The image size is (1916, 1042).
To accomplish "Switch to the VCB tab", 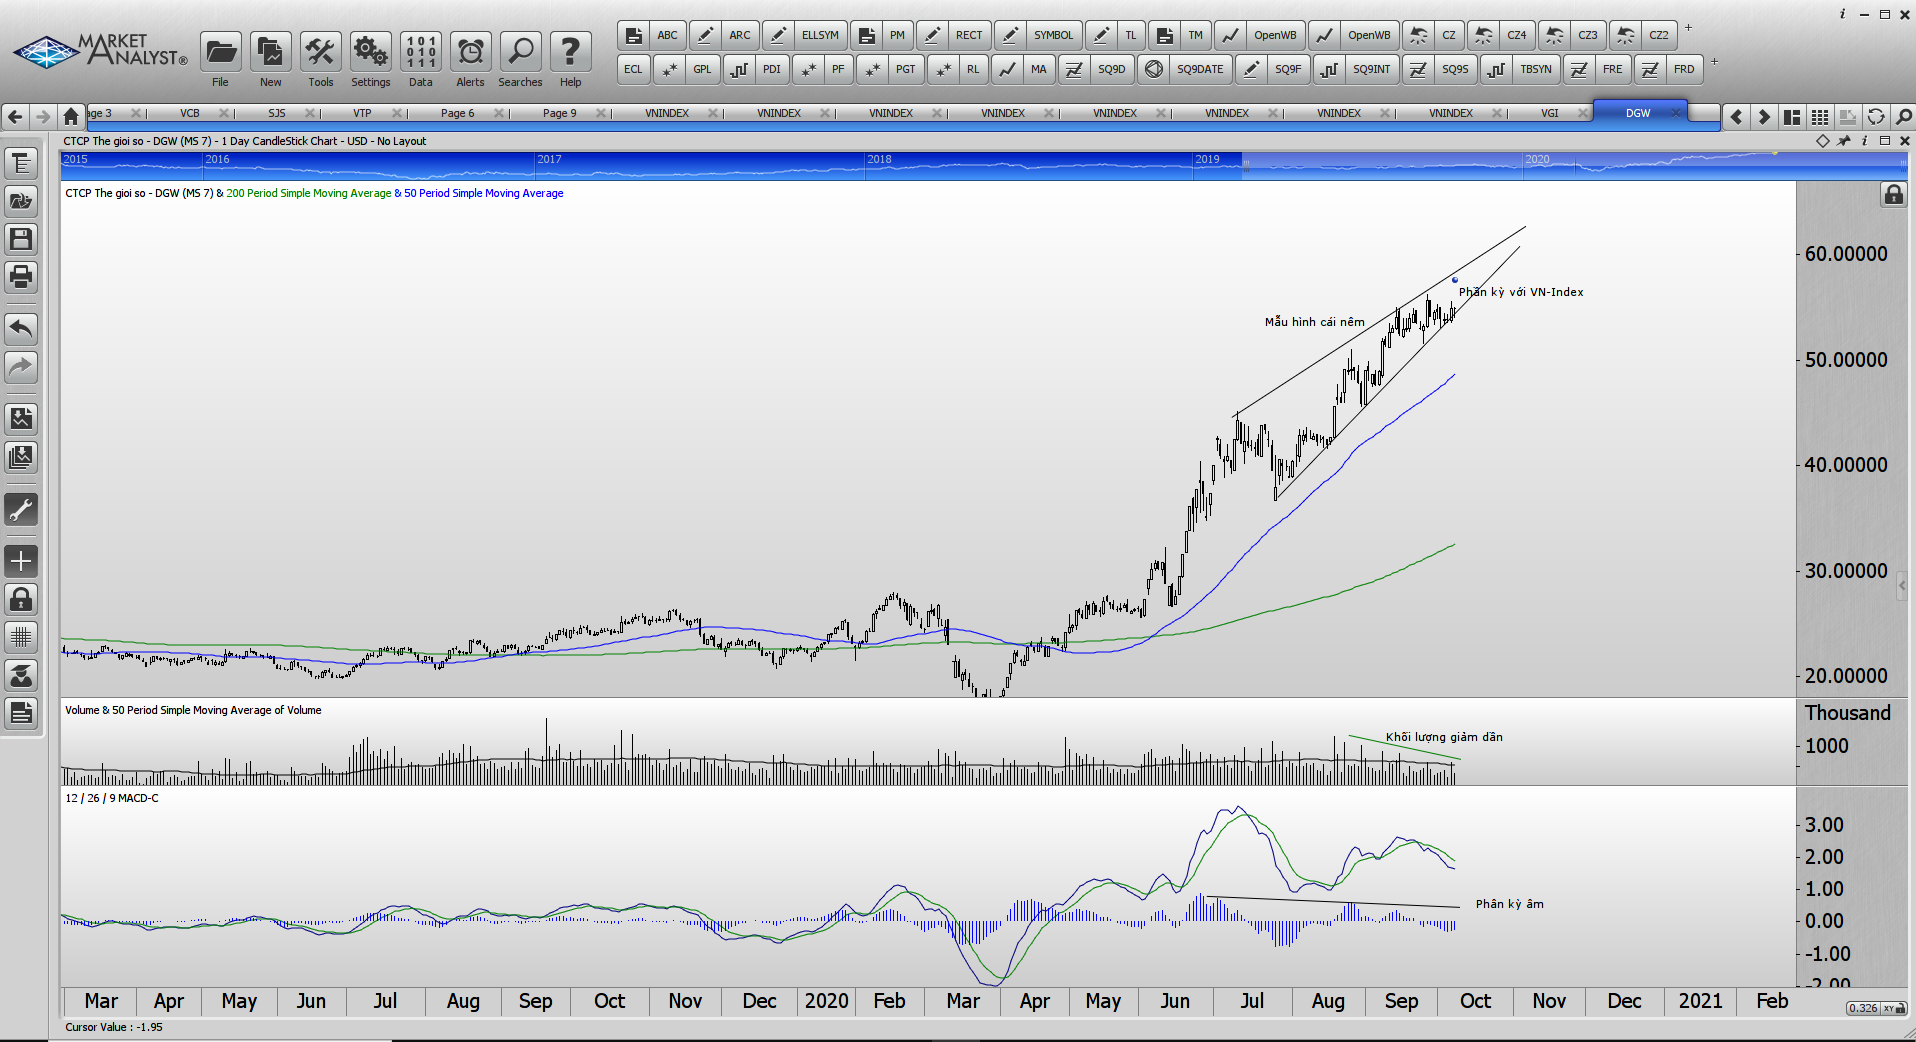I will click(190, 113).
